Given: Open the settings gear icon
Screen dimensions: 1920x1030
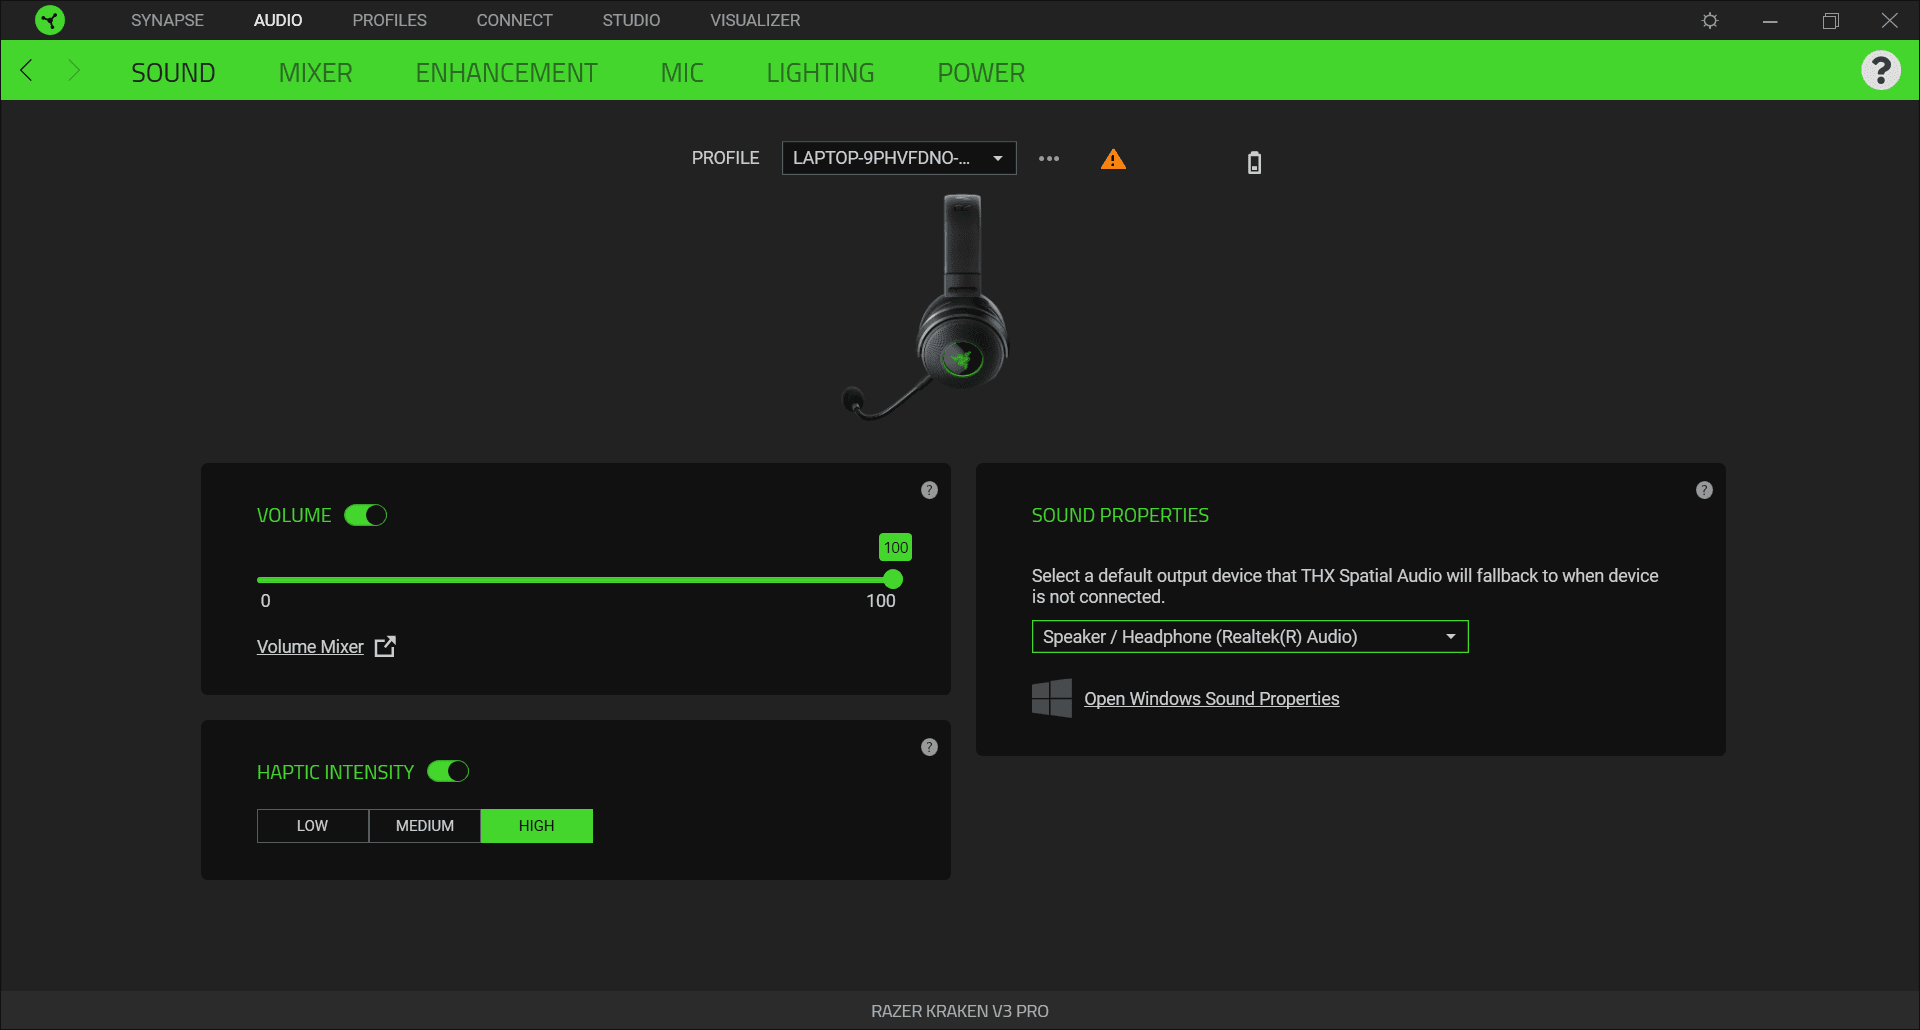Looking at the screenshot, I should pos(1710,21).
